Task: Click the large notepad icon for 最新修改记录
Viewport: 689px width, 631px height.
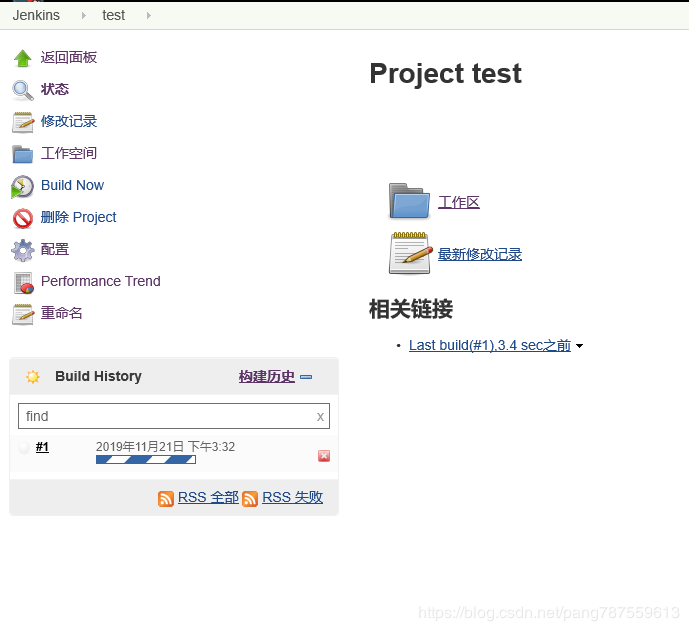Action: (x=410, y=253)
